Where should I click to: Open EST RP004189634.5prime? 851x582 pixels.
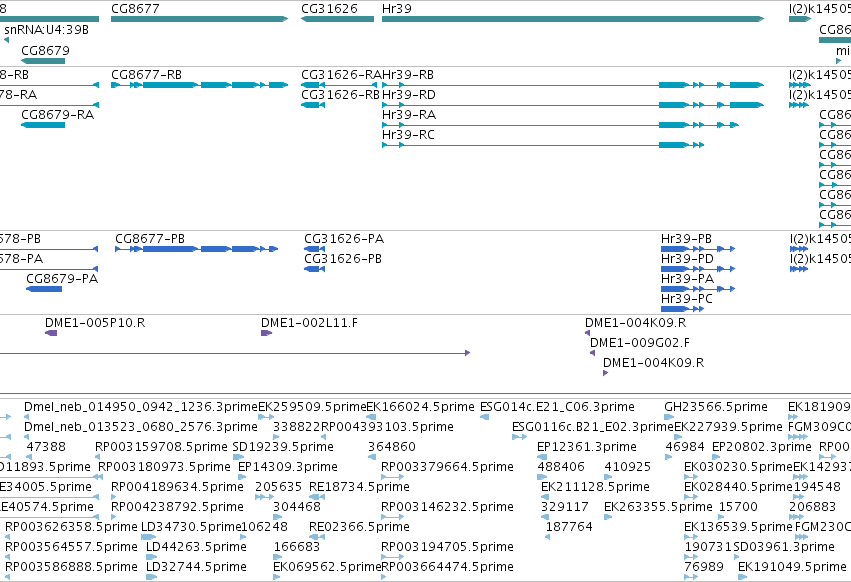[177, 488]
